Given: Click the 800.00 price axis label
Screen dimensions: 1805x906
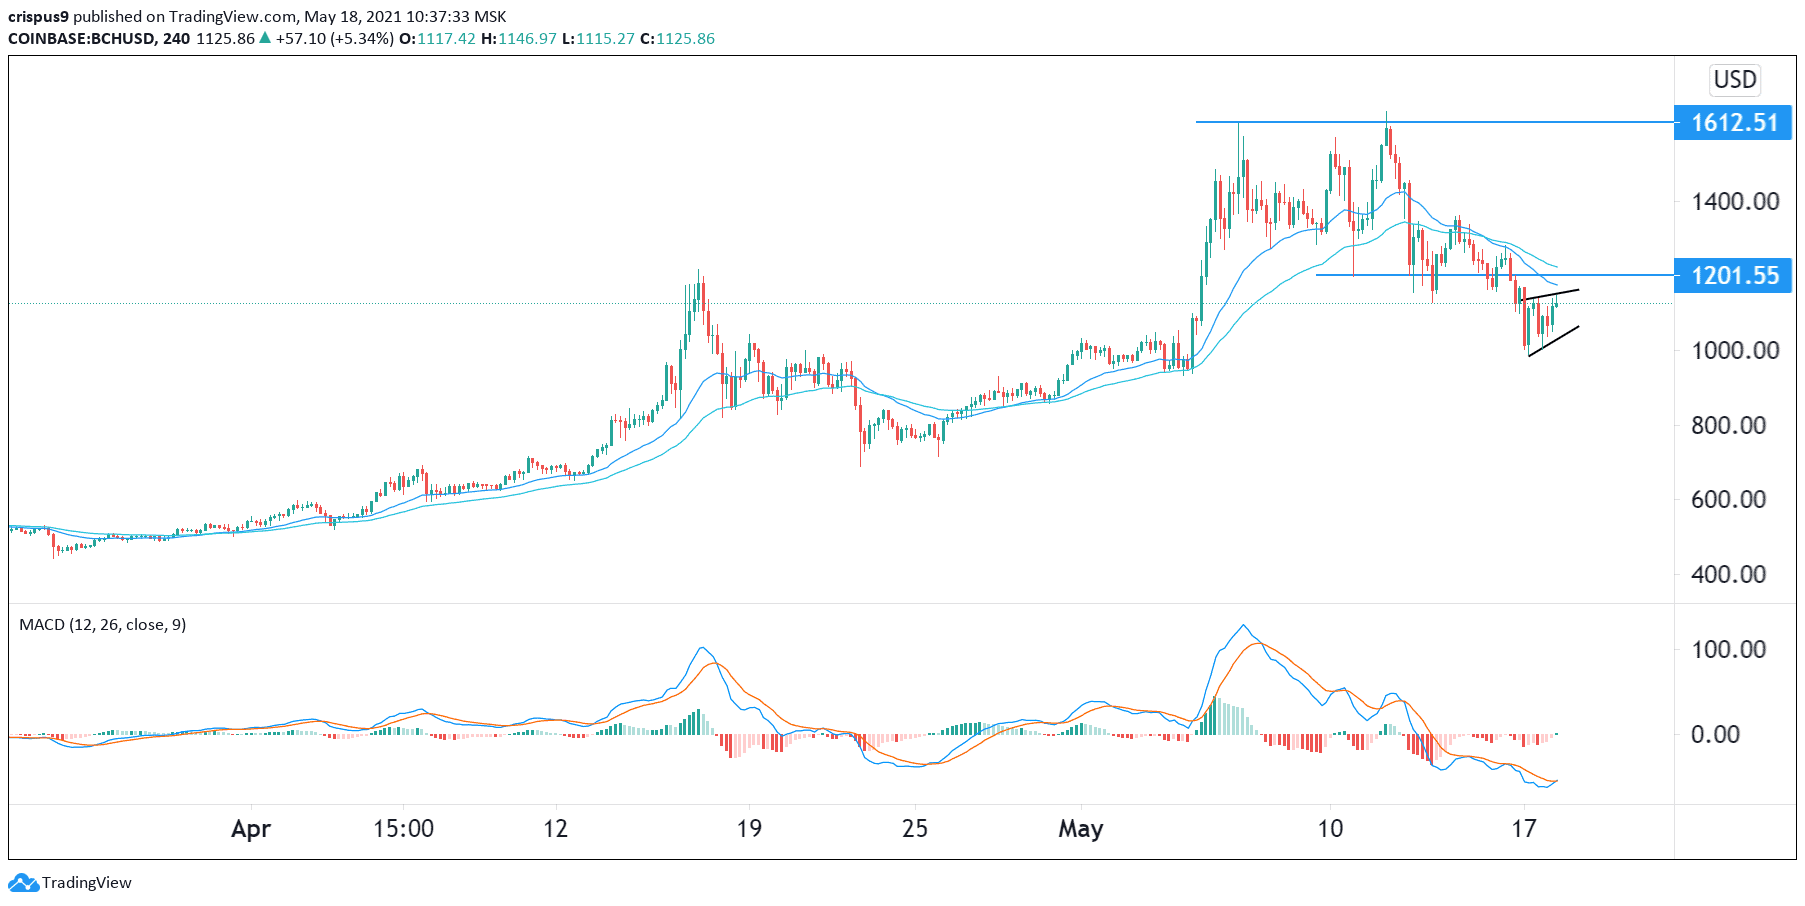Looking at the screenshot, I should point(1728,425).
